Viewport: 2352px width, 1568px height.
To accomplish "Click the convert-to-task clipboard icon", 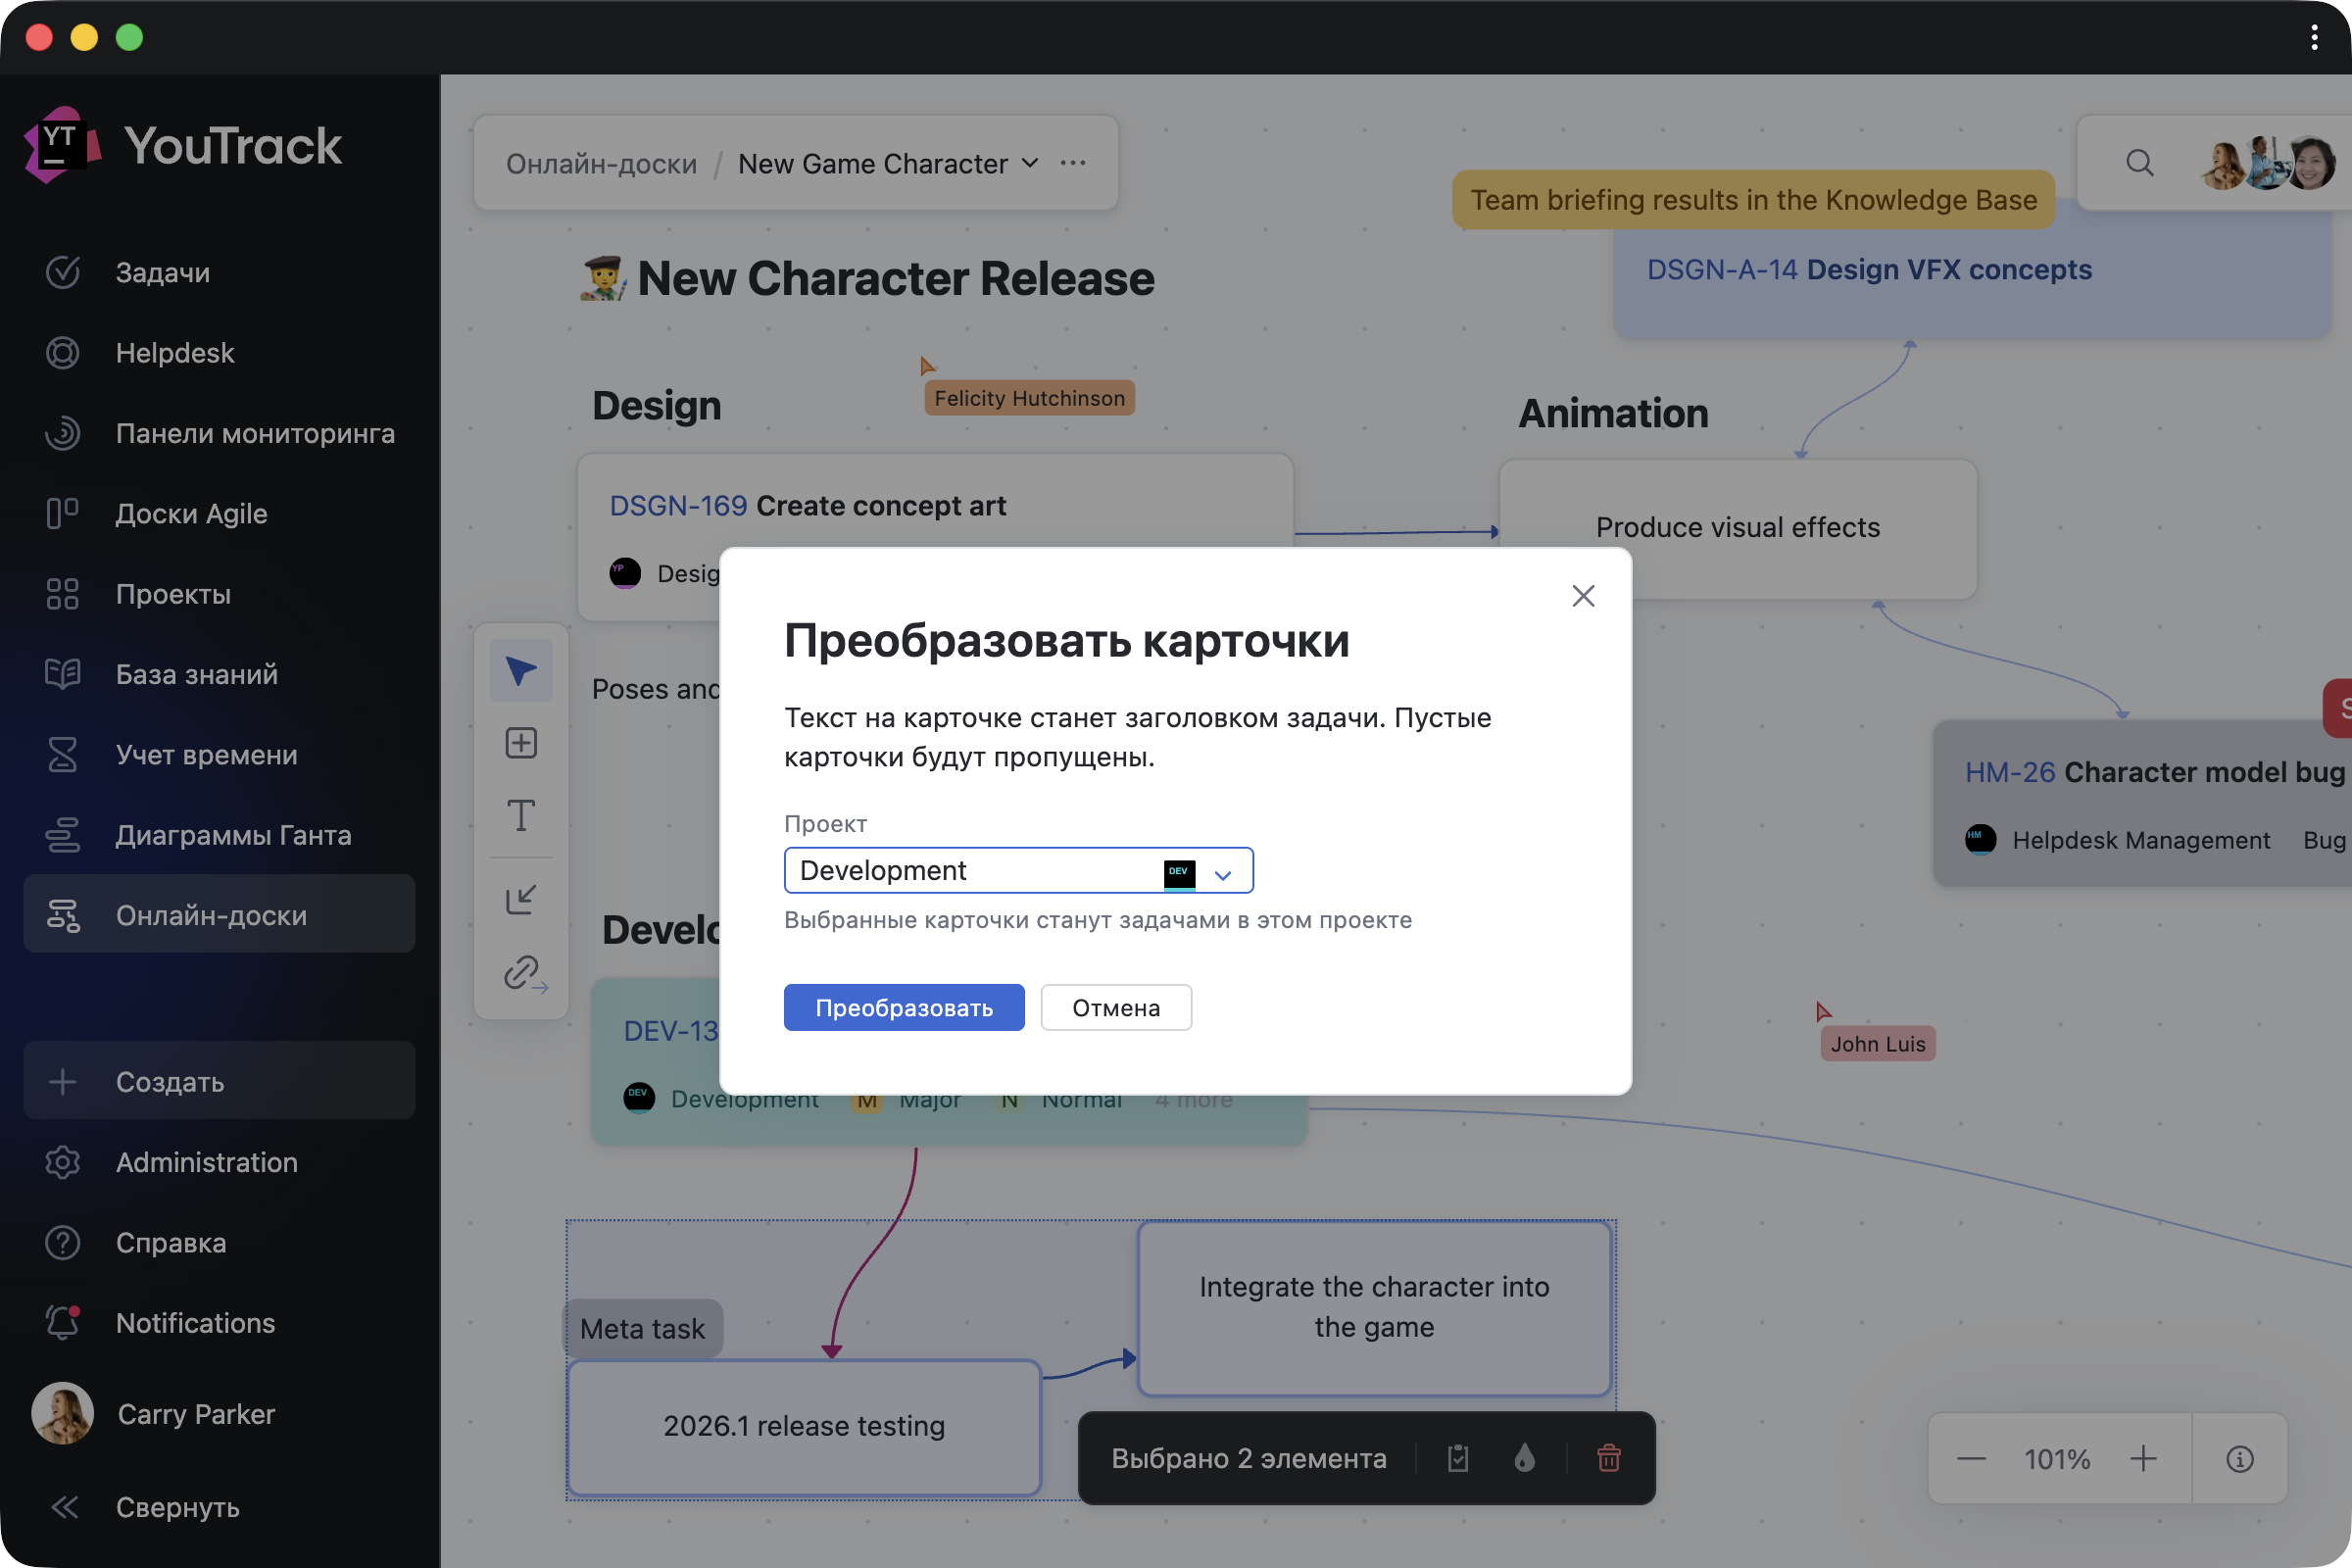I will (x=1457, y=1458).
